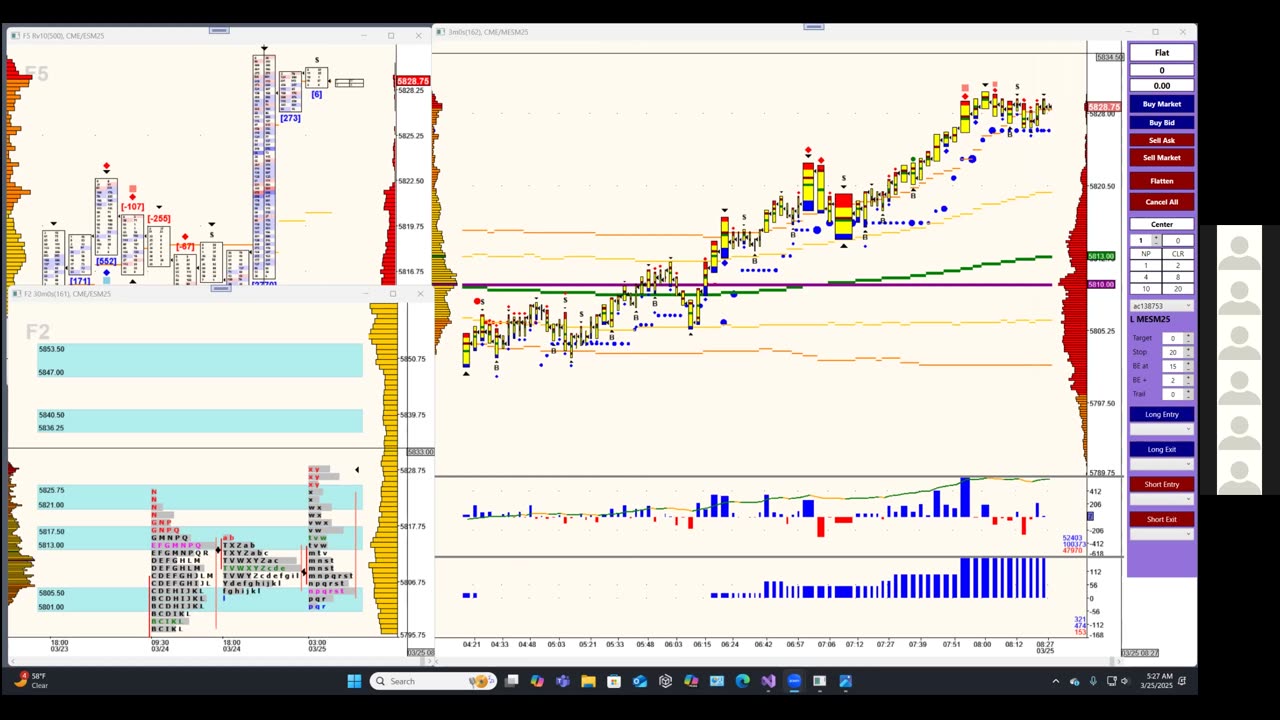Click the F2 30m0s(161) chart title
1280x720 pixels.
tap(68, 294)
